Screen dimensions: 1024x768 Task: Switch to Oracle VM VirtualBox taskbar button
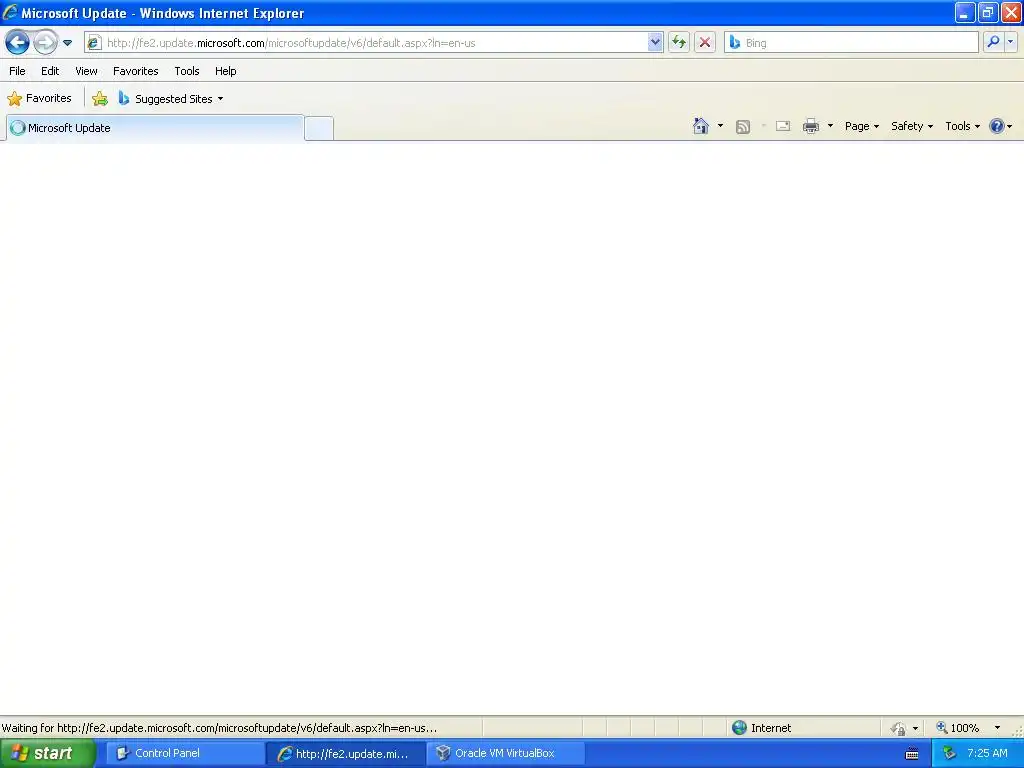[x=506, y=753]
